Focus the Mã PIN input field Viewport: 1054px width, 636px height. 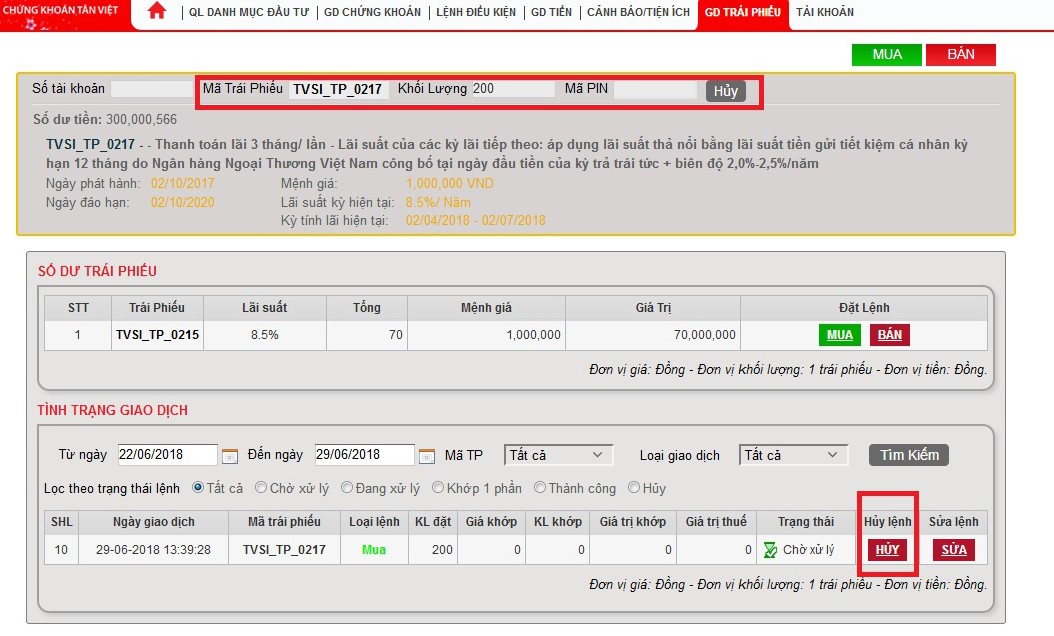pos(655,89)
